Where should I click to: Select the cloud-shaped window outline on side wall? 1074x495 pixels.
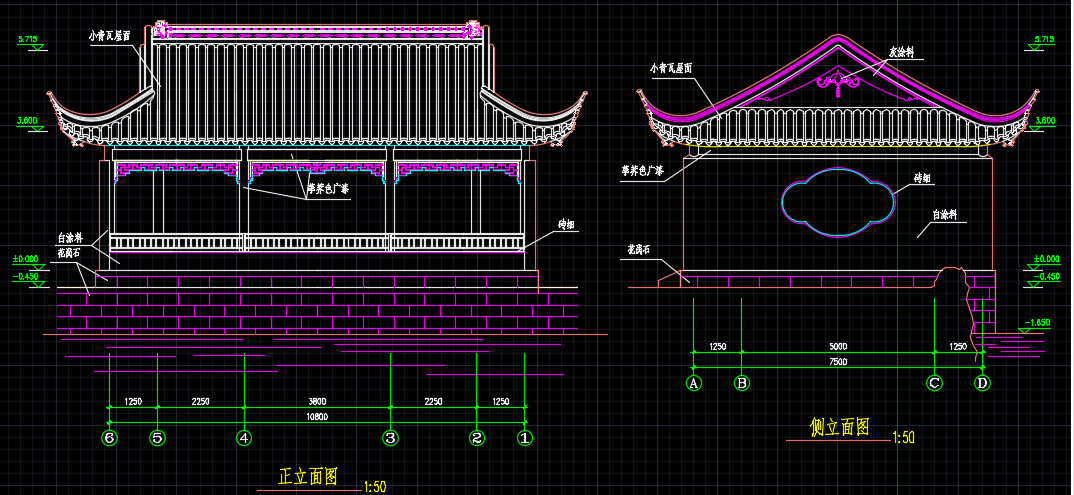838,202
